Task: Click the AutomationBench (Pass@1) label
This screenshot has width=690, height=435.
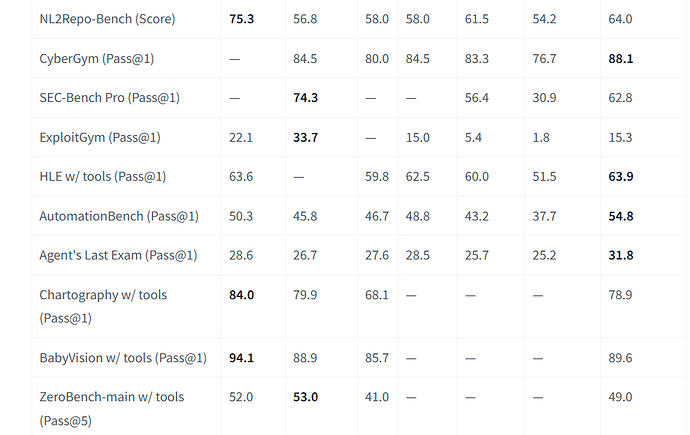Action: [x=119, y=216]
